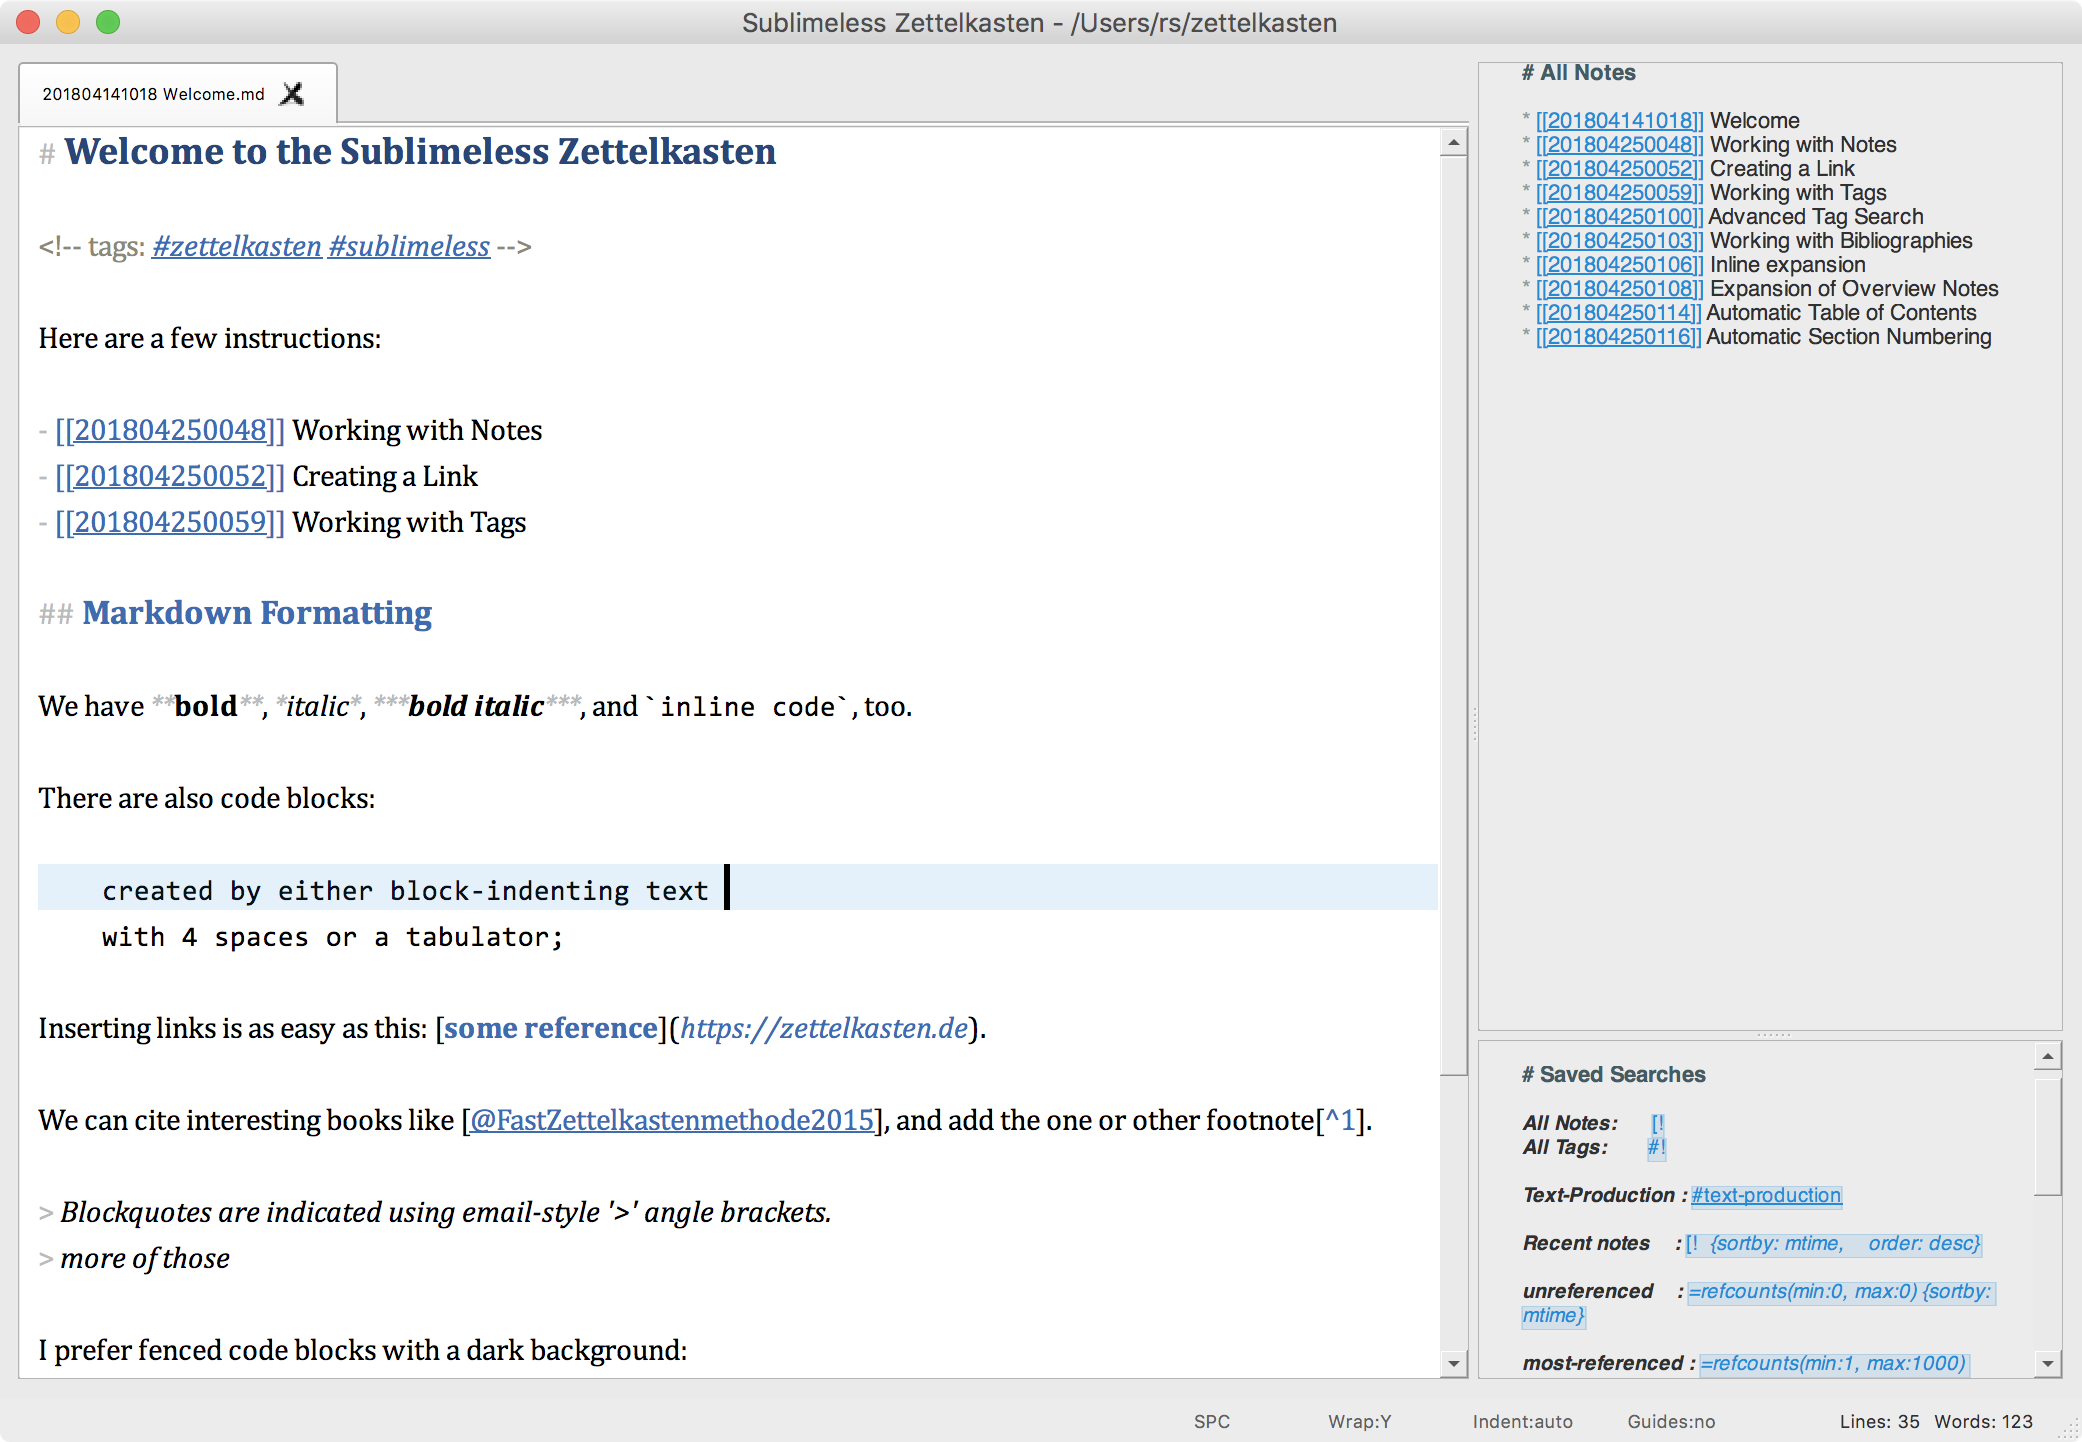Screen dimensions: 2082x1442
Task: Click the @FastZettelkastenmethode2015 citation
Action: [x=672, y=1120]
